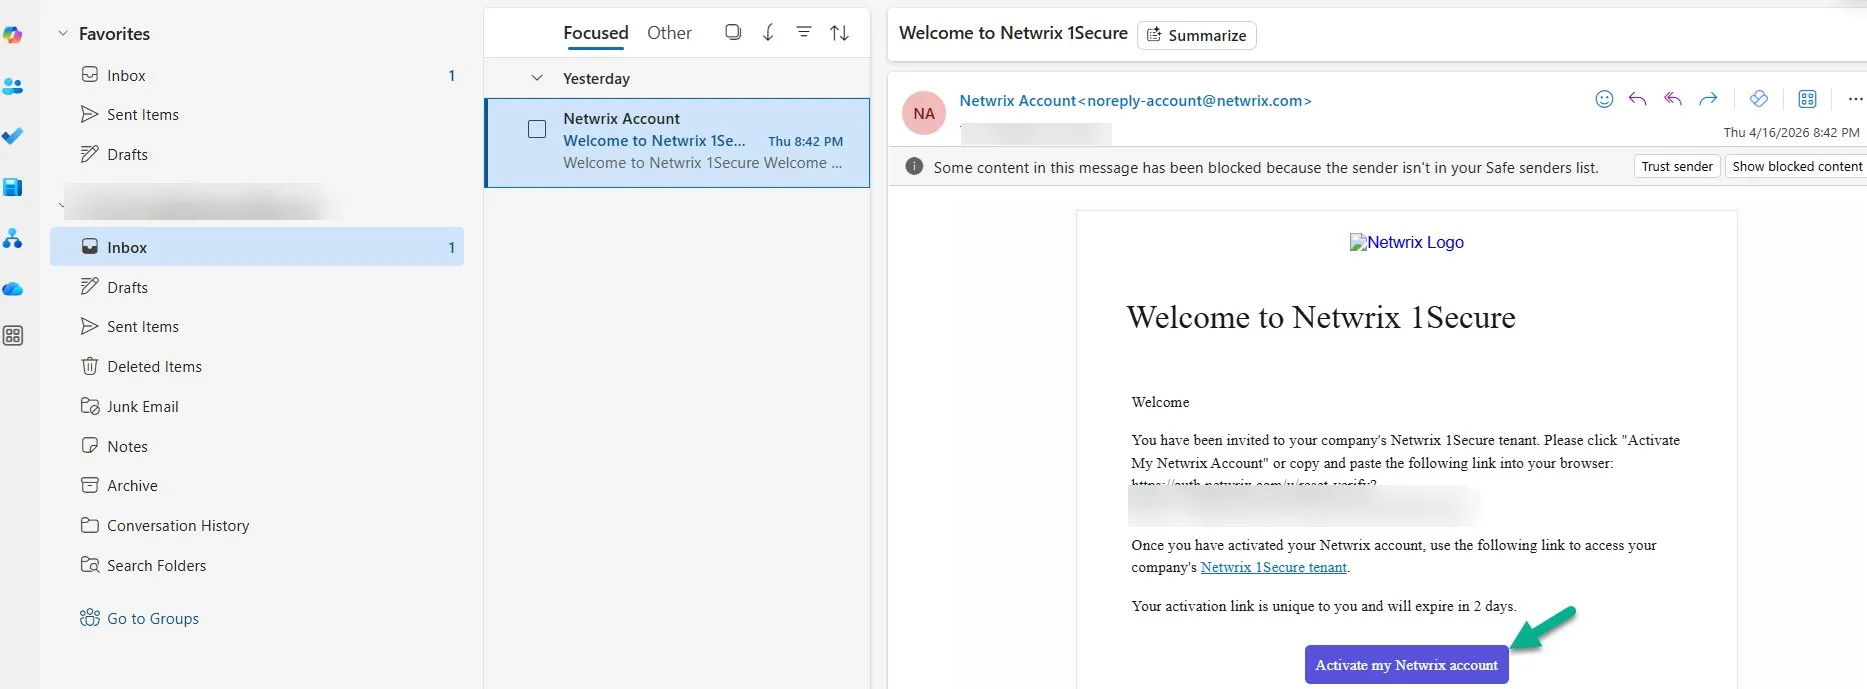Open the Notes folder

257,446
